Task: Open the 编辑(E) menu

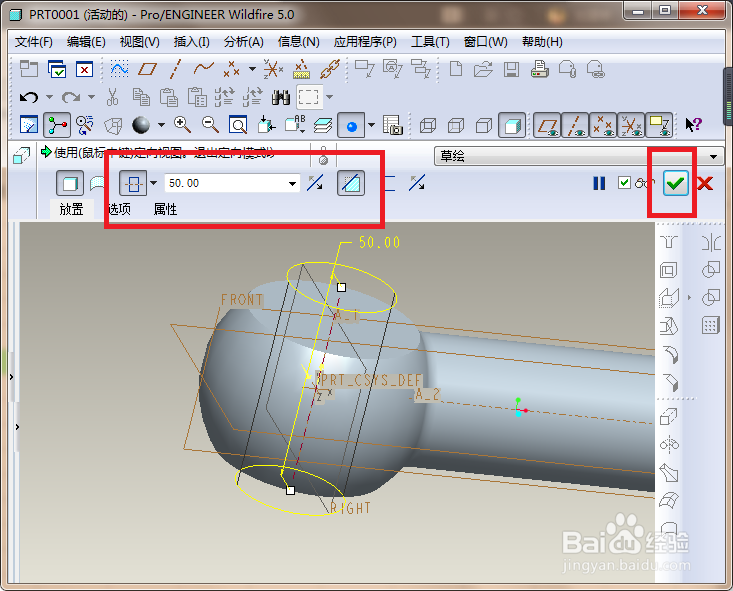Action: (x=86, y=42)
